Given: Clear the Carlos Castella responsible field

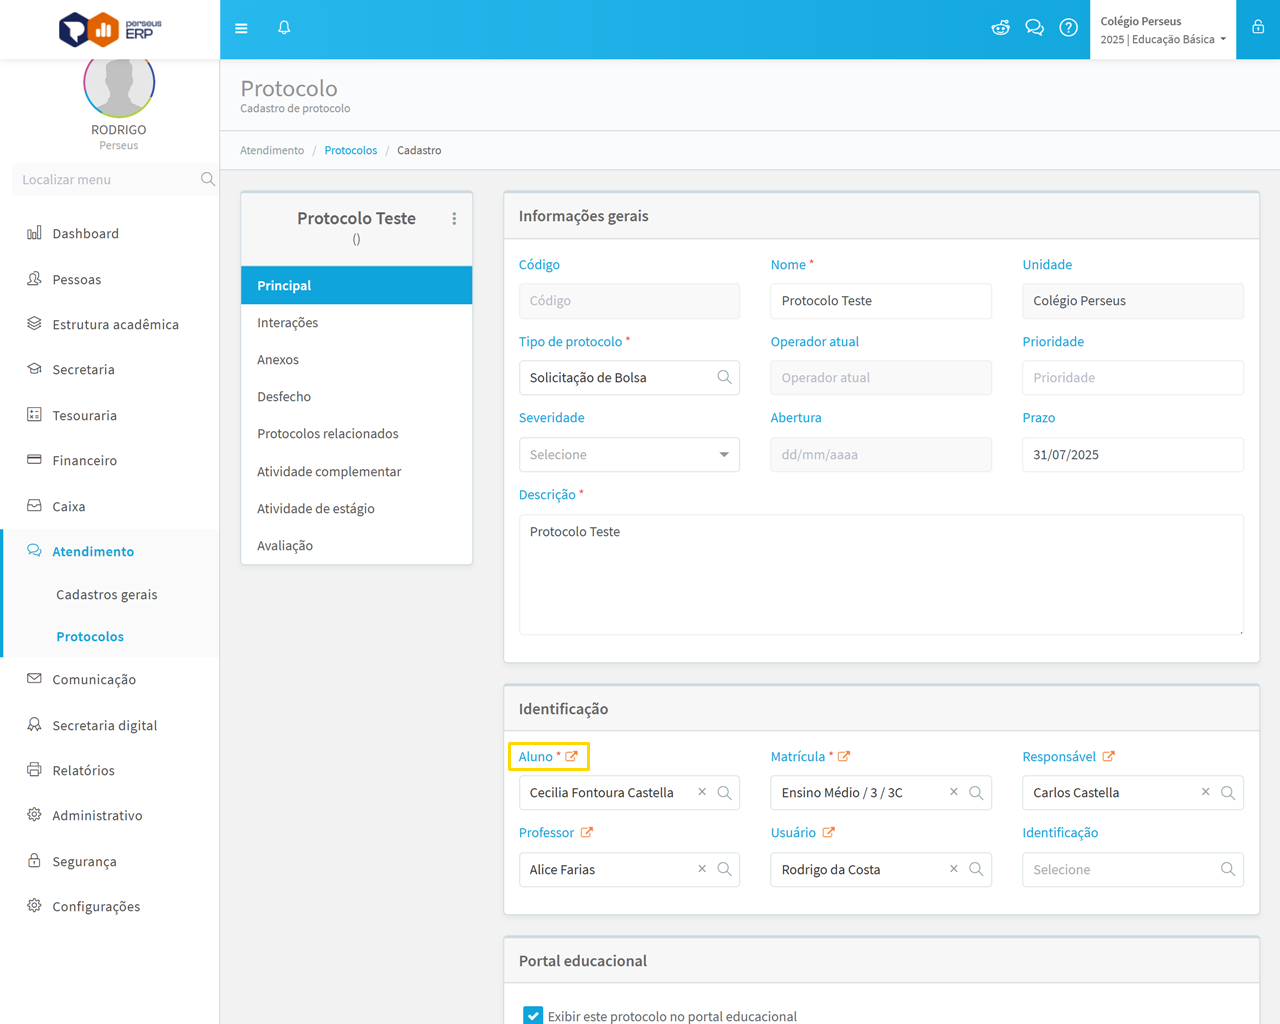Looking at the screenshot, I should click(x=1206, y=792).
